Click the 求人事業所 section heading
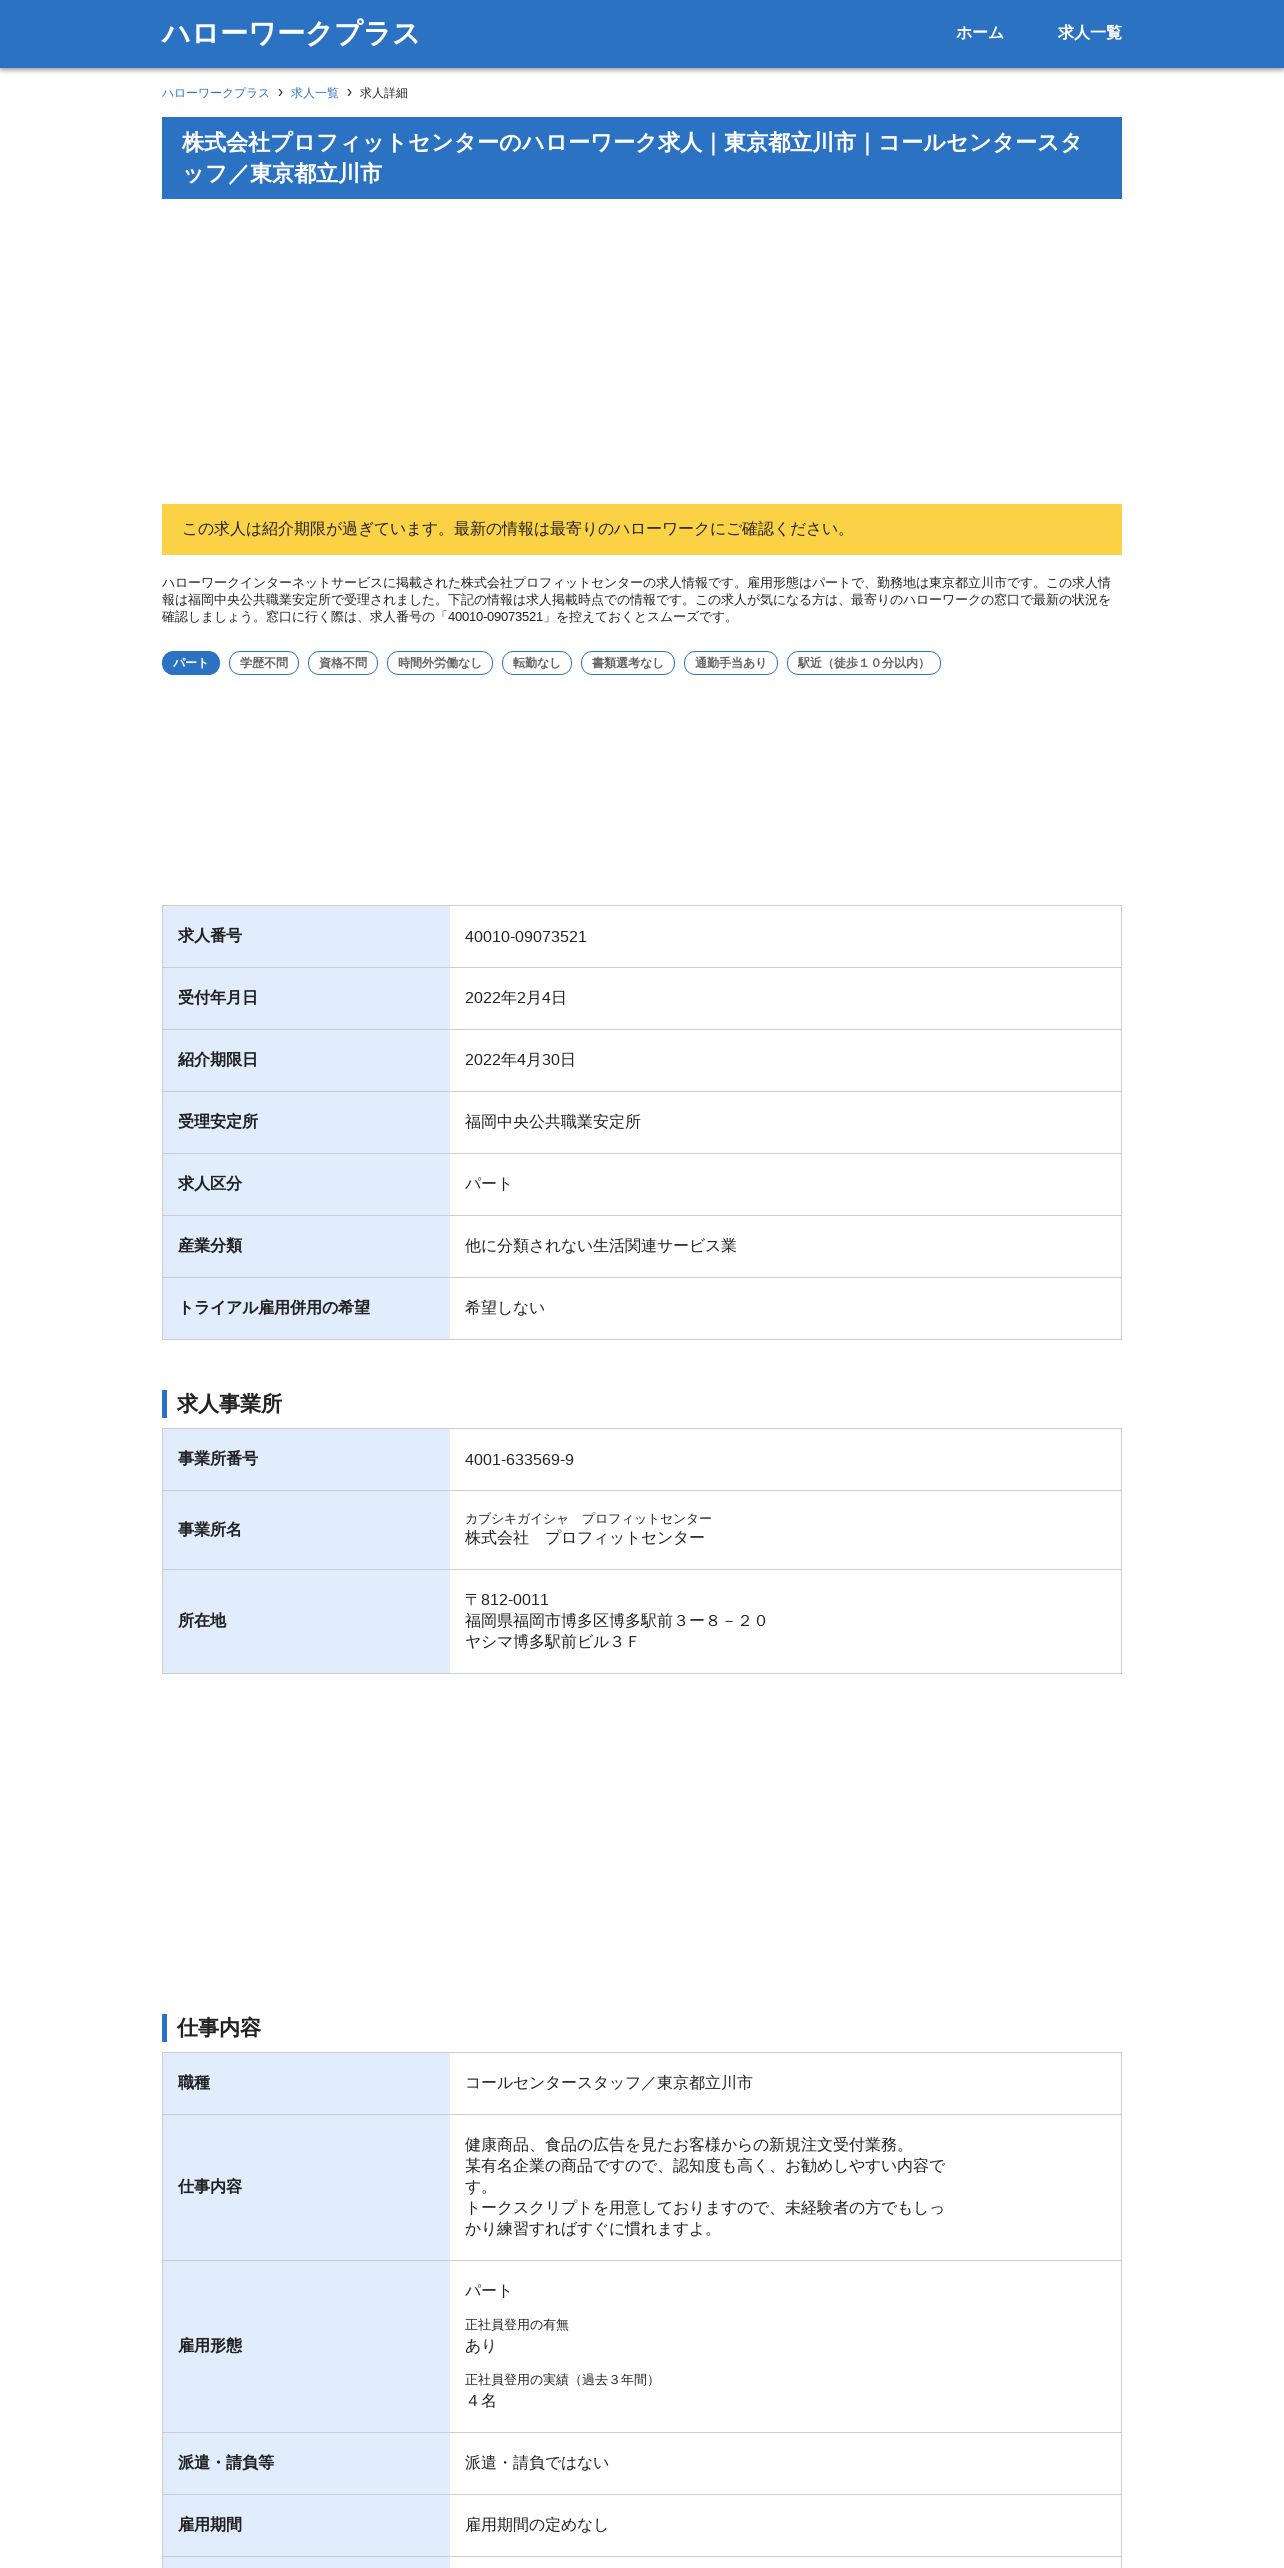This screenshot has width=1284, height=2568. tap(229, 1404)
